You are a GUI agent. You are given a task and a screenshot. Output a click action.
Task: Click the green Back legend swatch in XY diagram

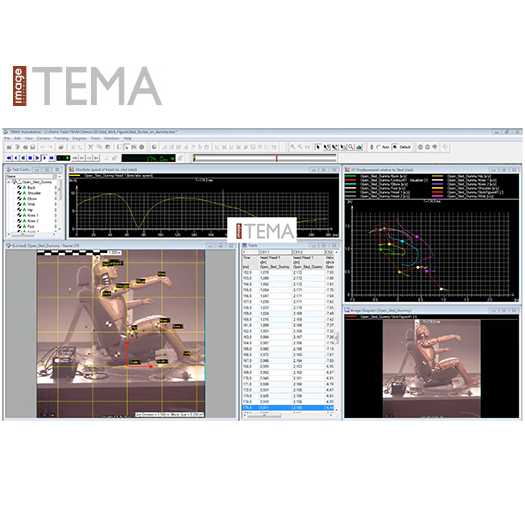[x=350, y=176]
